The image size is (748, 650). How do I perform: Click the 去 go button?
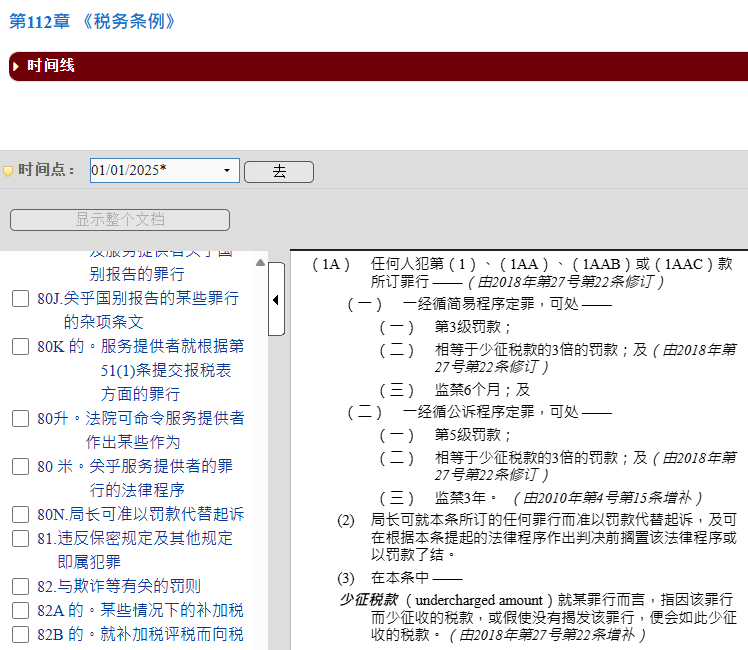(279, 172)
